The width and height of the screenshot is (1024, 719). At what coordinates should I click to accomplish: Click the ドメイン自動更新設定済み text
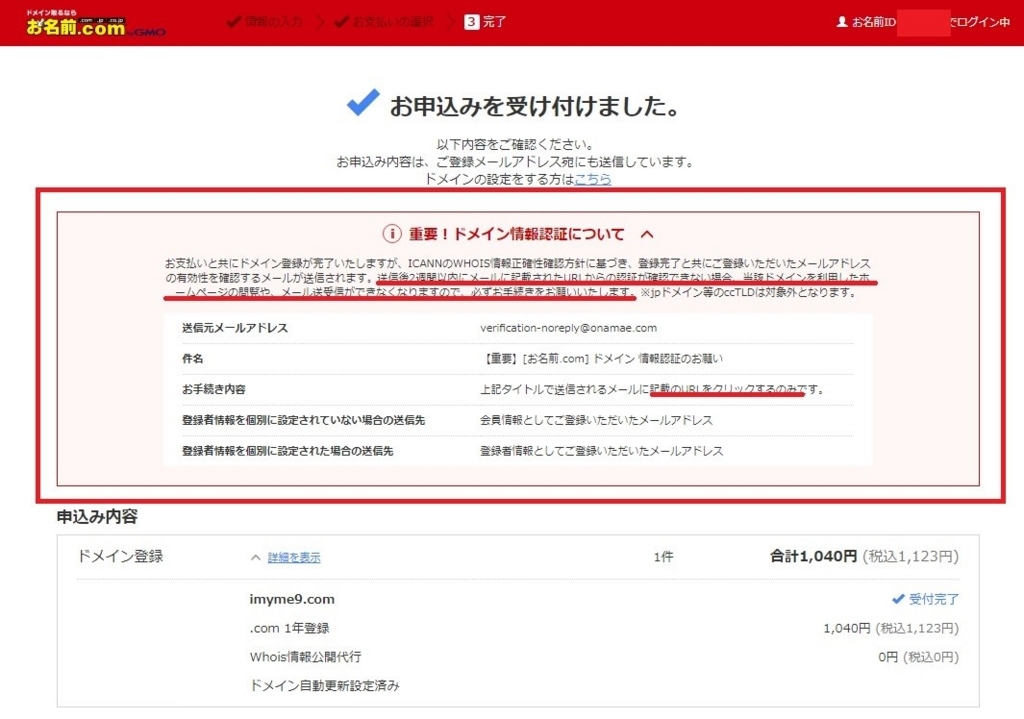pyautogui.click(x=325, y=686)
